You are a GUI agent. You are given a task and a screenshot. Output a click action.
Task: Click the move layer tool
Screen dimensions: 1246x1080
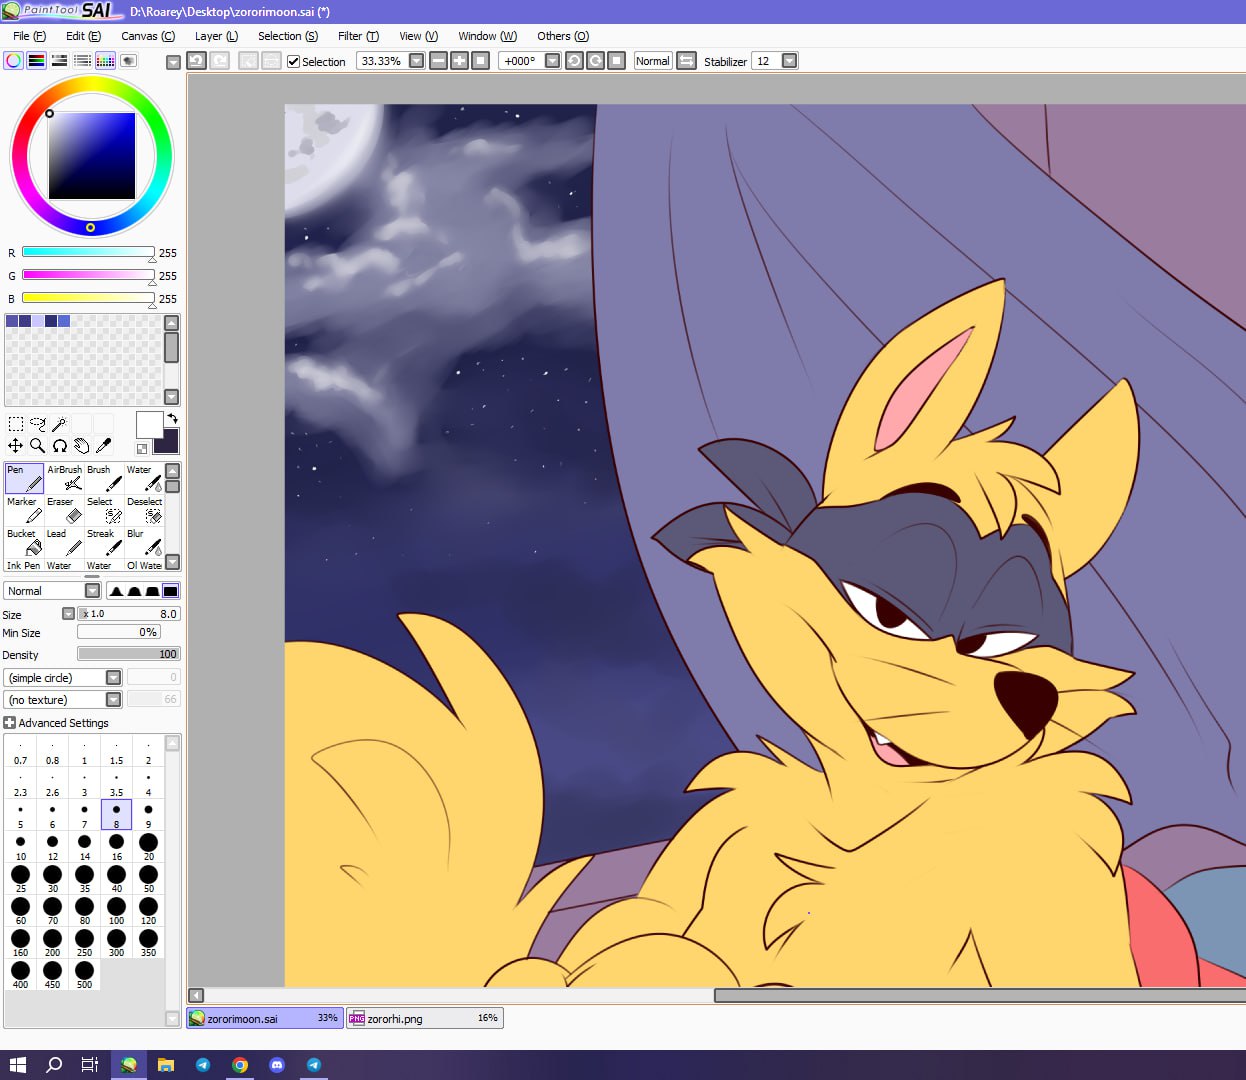(x=15, y=446)
